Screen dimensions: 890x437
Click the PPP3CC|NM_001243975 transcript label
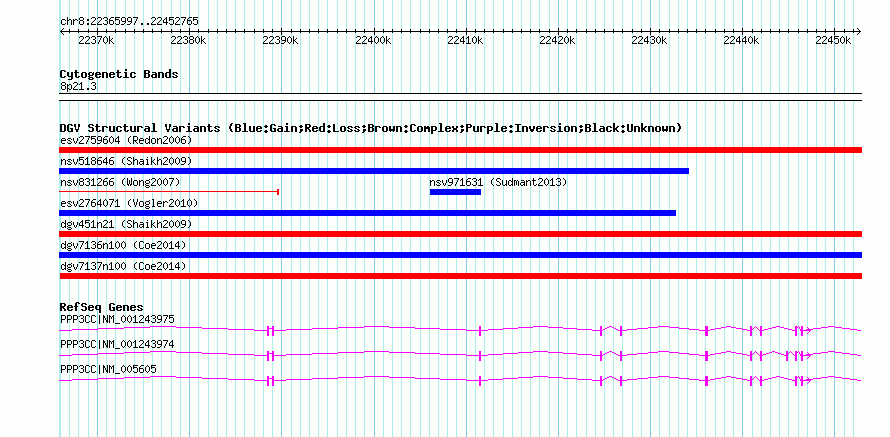117,320
